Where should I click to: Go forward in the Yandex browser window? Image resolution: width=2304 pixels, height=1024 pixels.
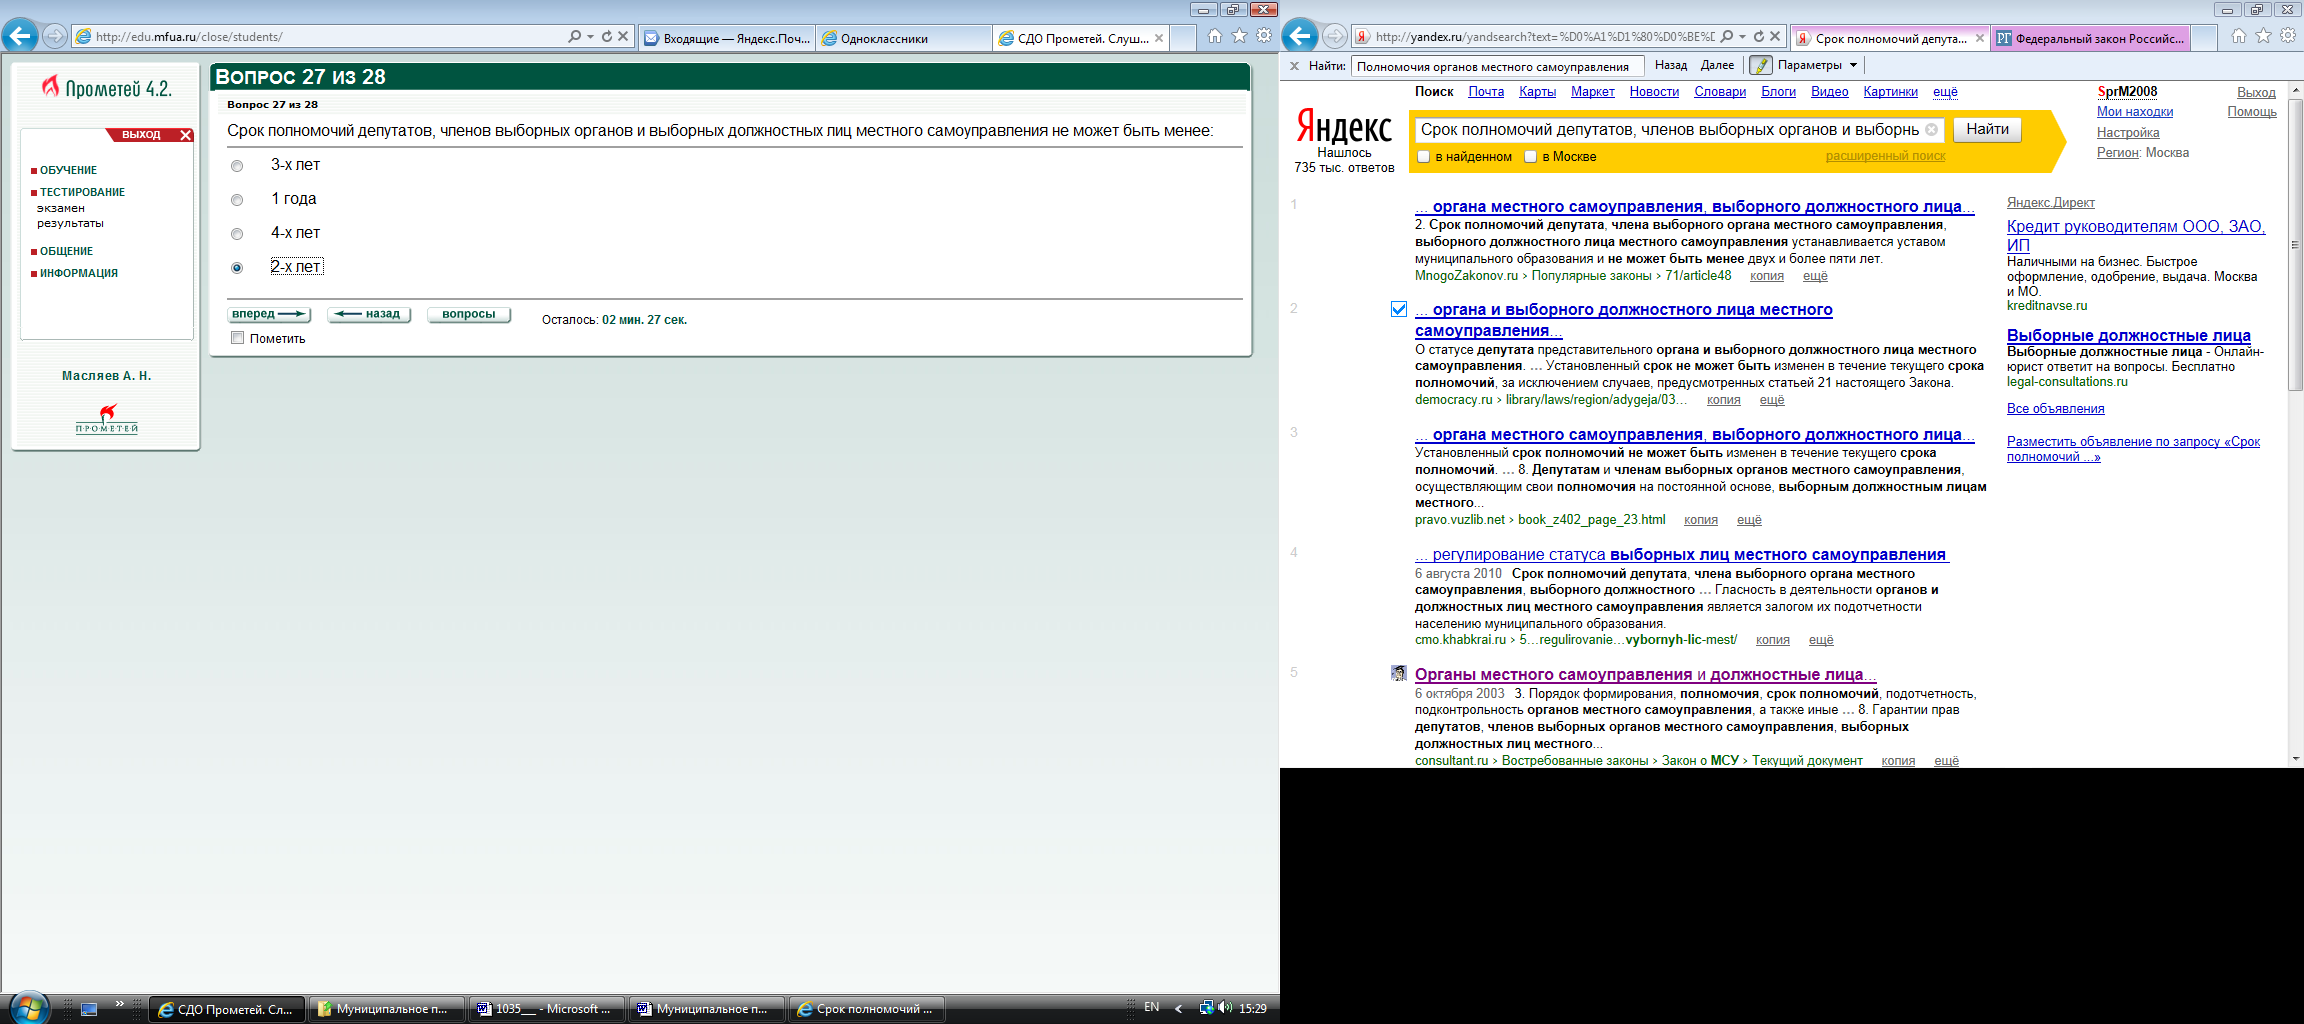tap(1335, 36)
